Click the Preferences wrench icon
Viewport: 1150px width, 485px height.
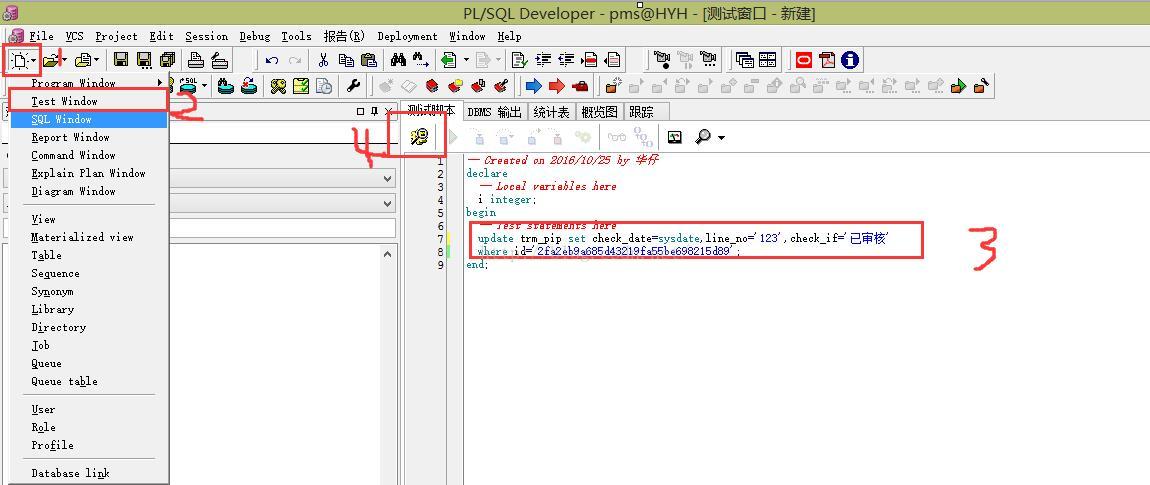353,86
